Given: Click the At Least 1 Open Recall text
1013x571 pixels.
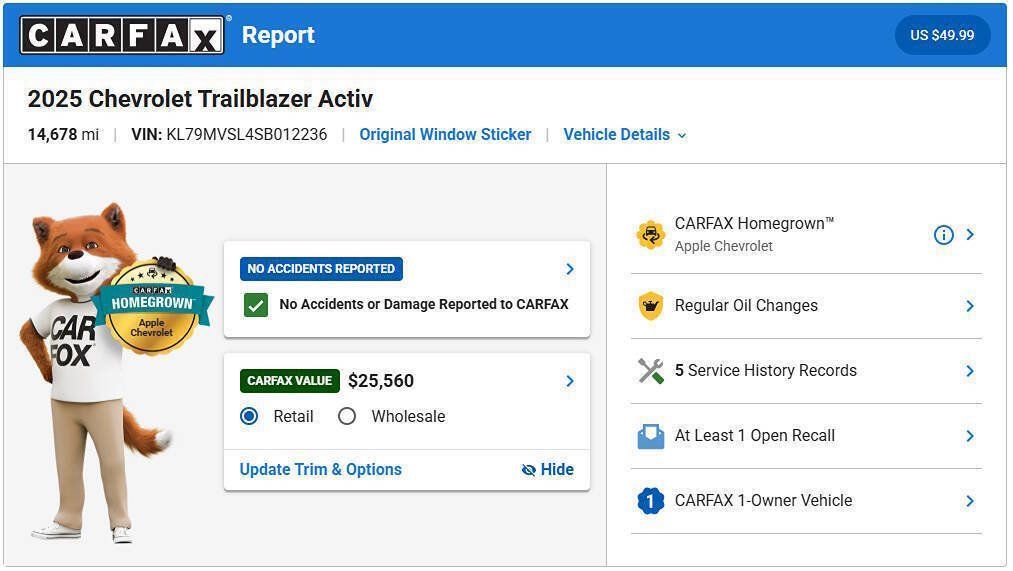Looking at the screenshot, I should pyautogui.click(x=755, y=436).
